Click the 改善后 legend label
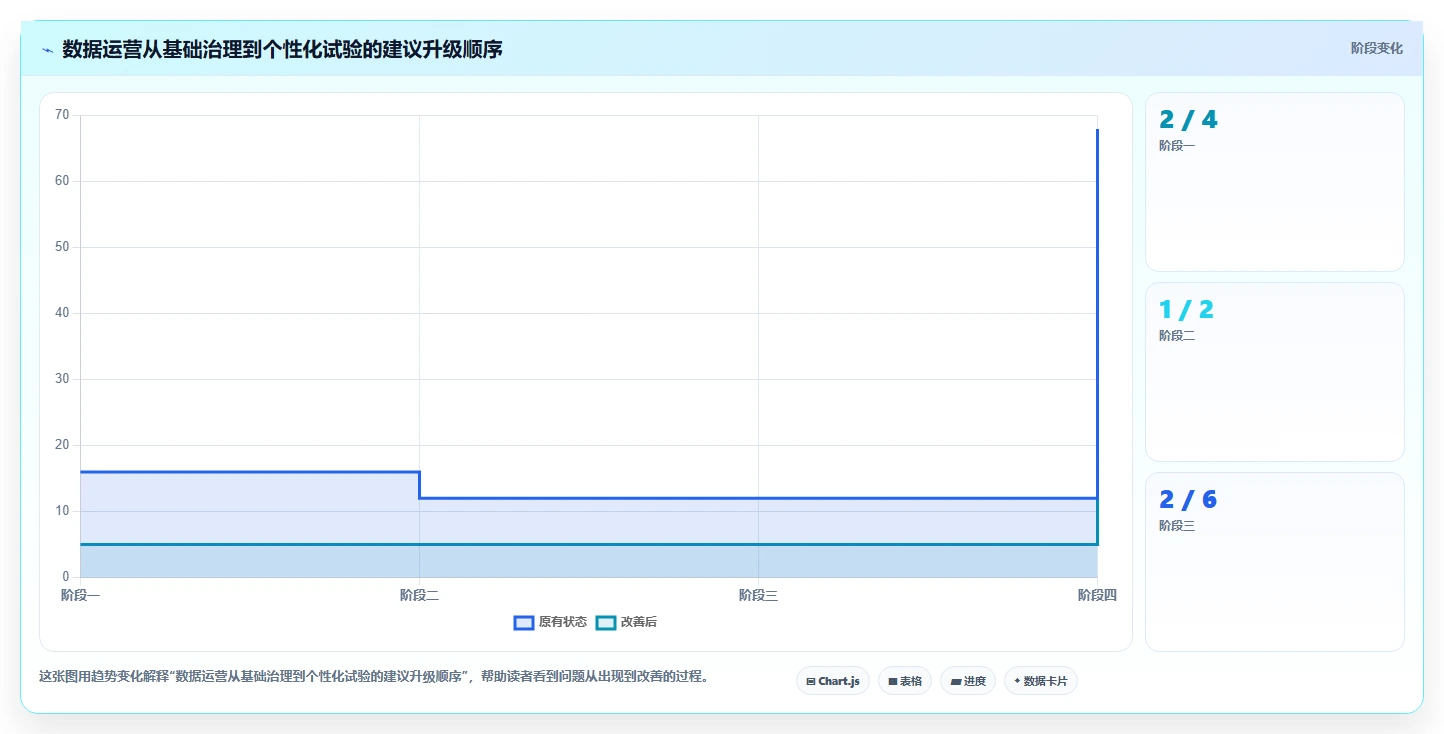Image resolution: width=1444 pixels, height=734 pixels. coord(639,622)
